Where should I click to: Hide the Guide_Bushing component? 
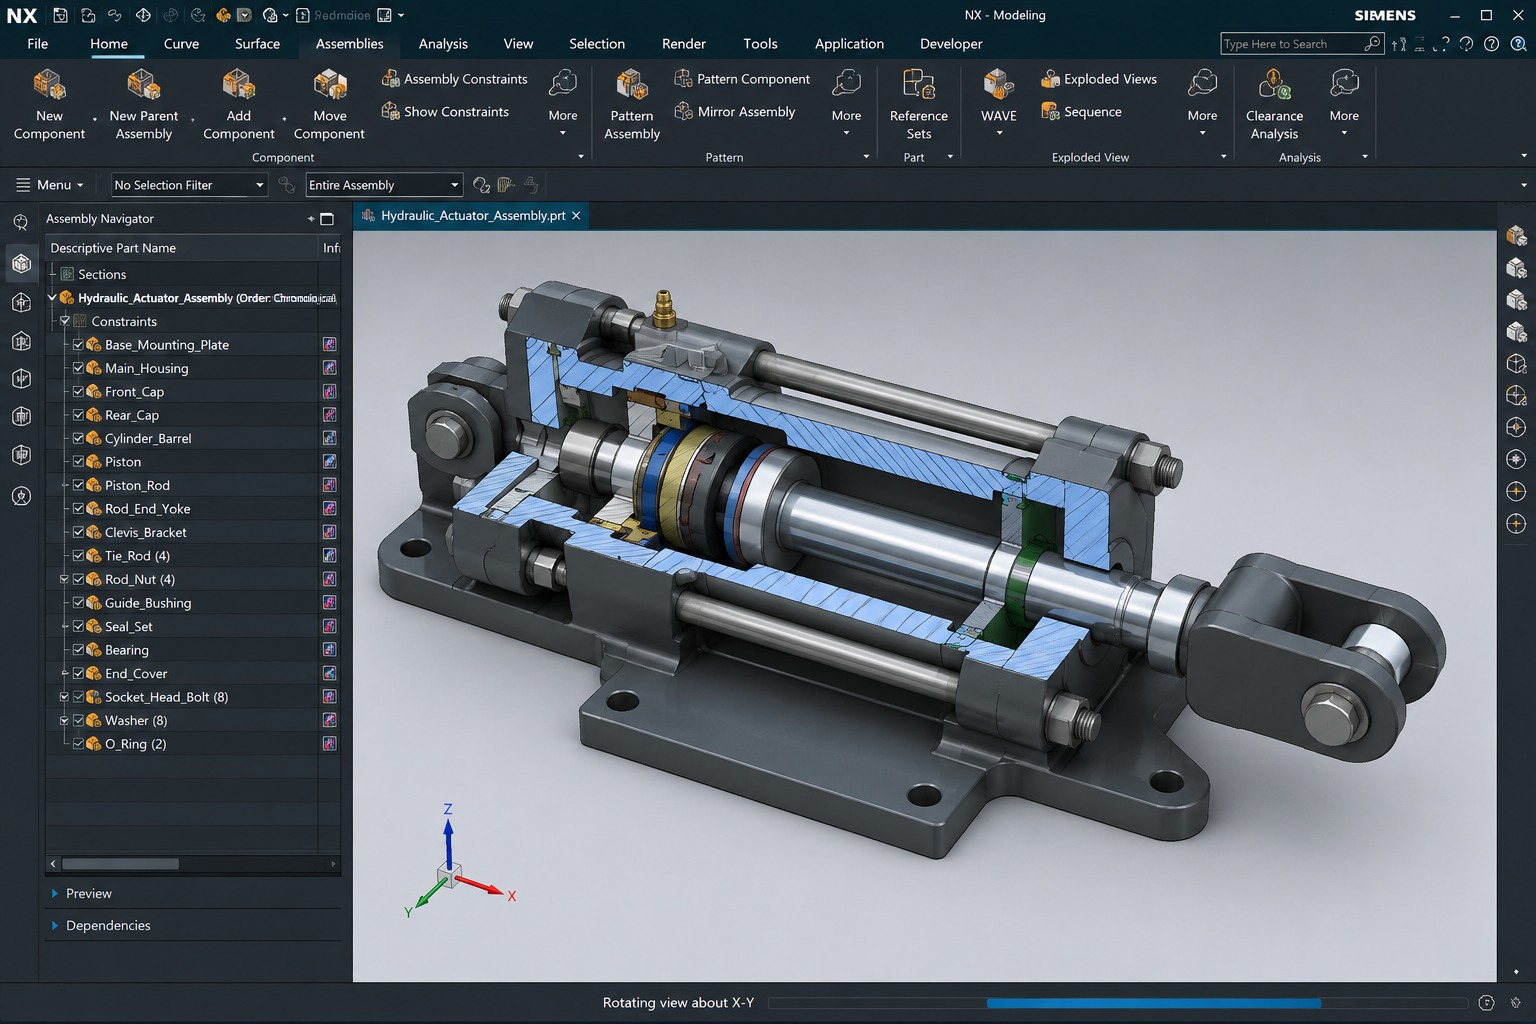click(79, 602)
